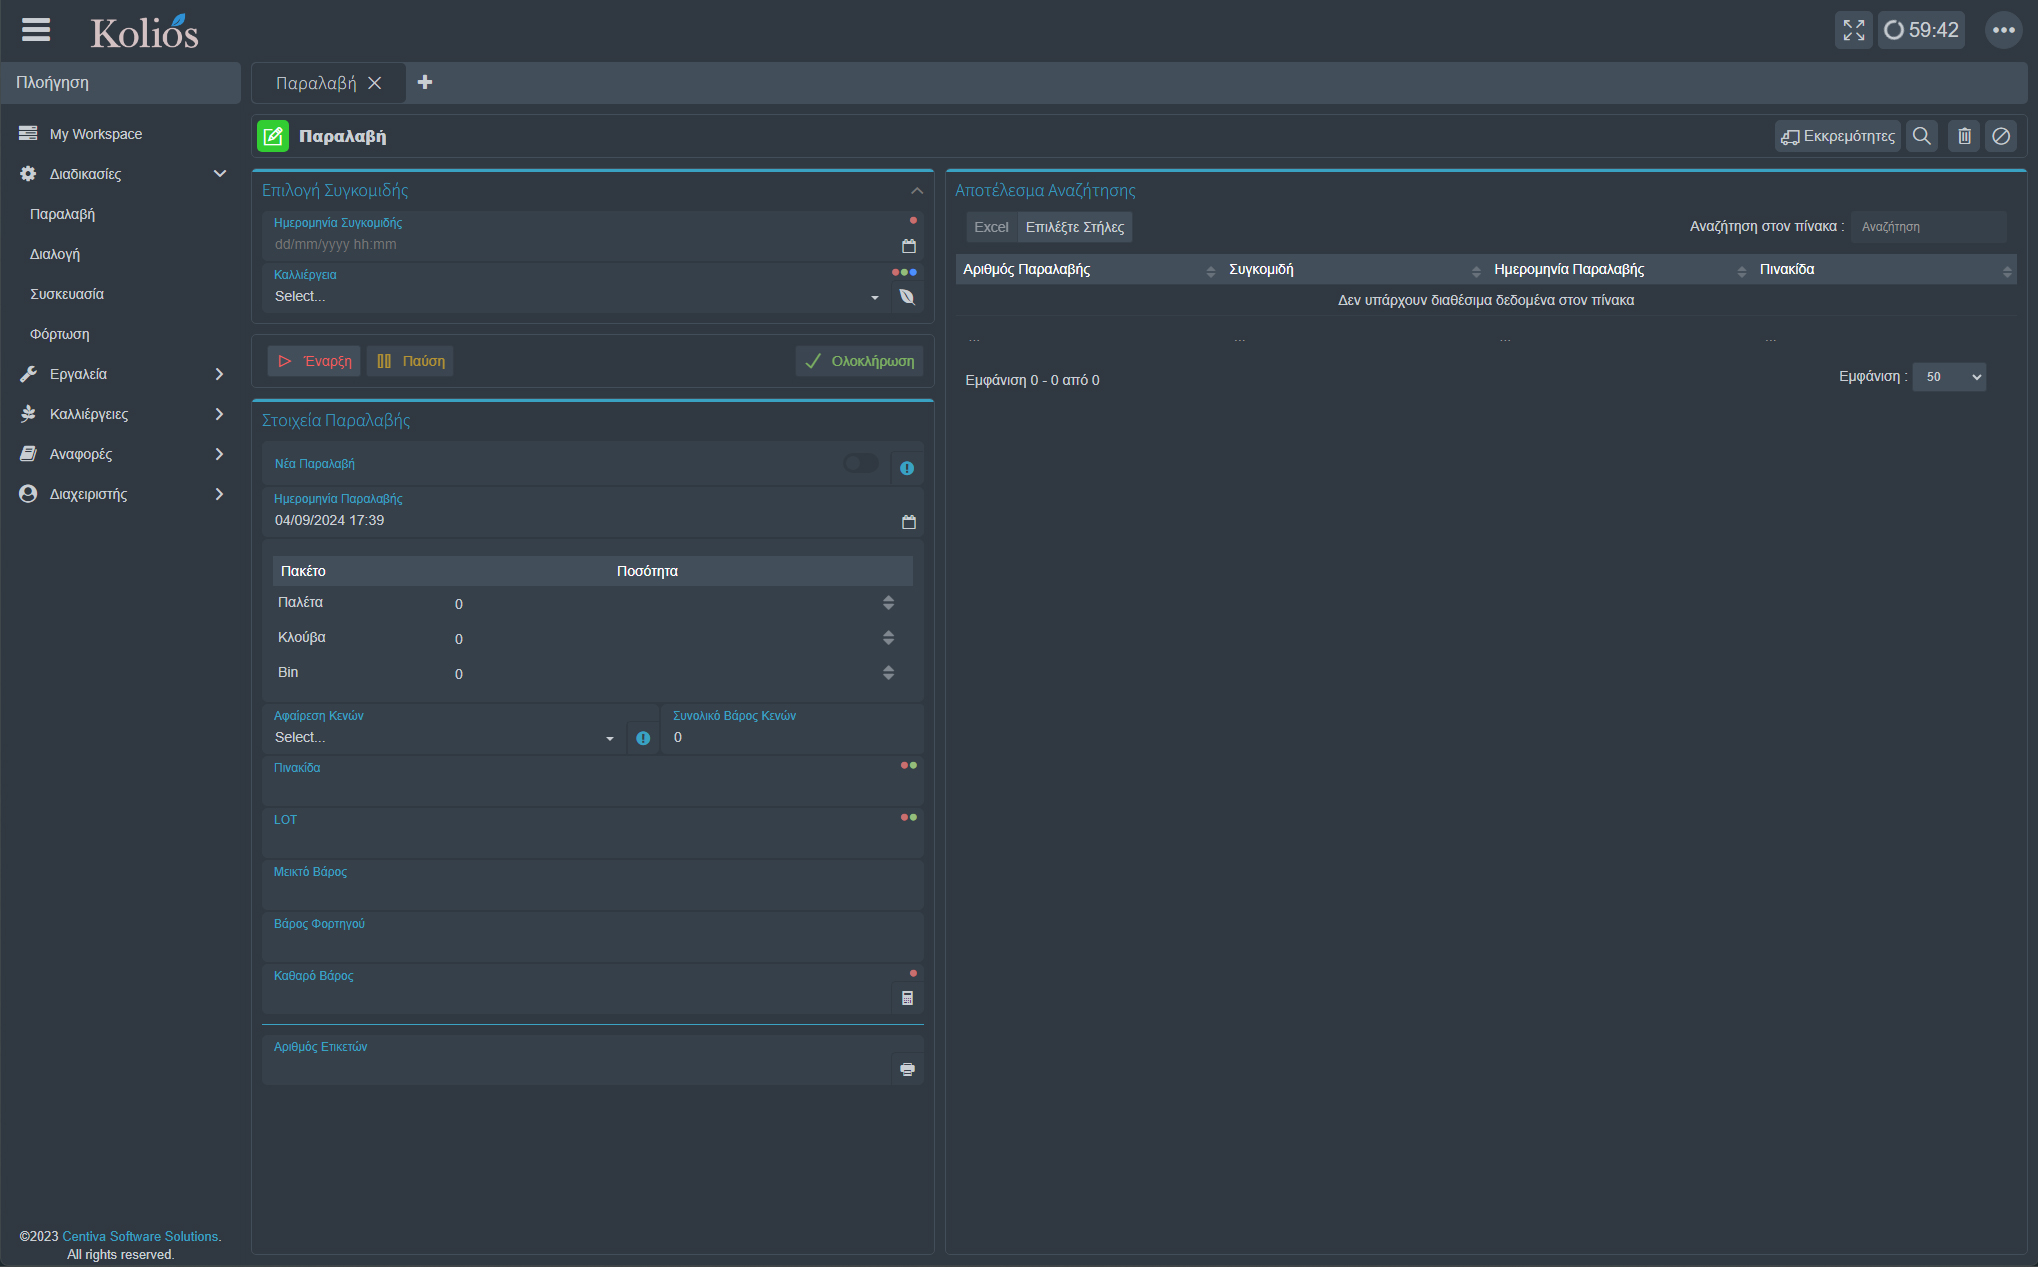Open the three-dots options menu
This screenshot has height=1267, width=2038.
(2003, 30)
